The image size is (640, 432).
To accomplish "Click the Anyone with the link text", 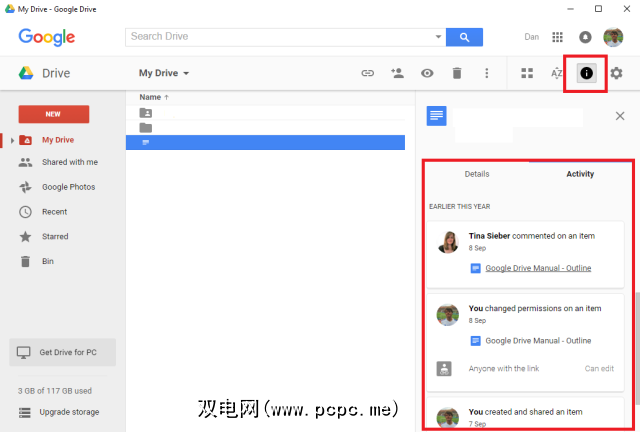I will point(504,368).
